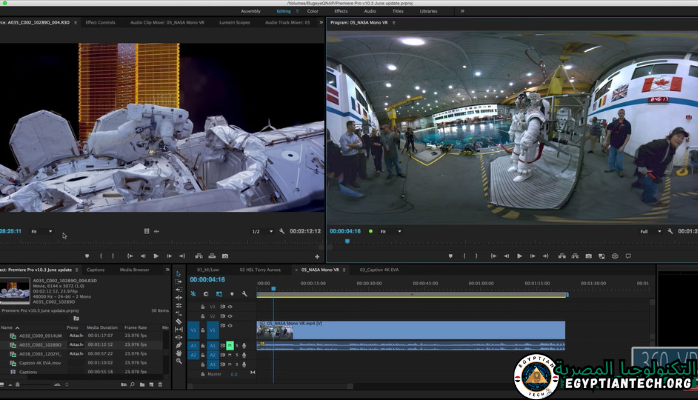Click the Program monitor scrub bar playhead

[347, 241]
